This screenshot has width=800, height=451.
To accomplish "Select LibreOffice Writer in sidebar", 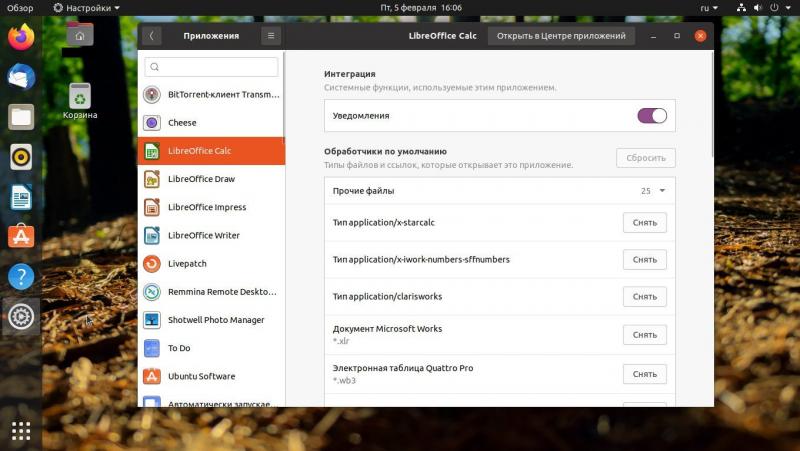I will [x=210, y=236].
